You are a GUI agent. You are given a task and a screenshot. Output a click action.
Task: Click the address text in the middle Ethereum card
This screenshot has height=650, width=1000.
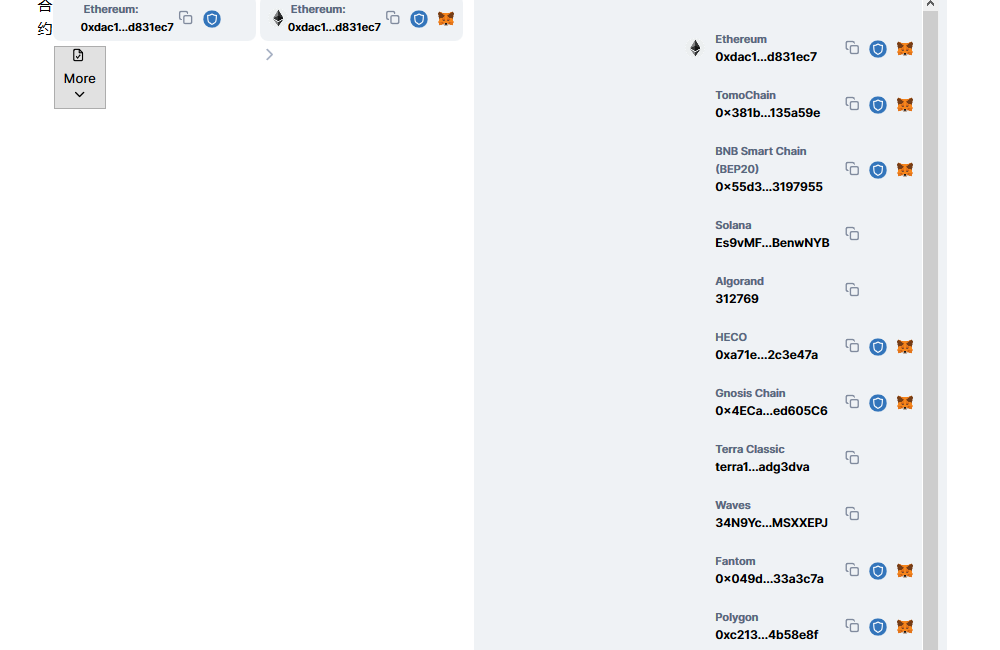coord(334,27)
